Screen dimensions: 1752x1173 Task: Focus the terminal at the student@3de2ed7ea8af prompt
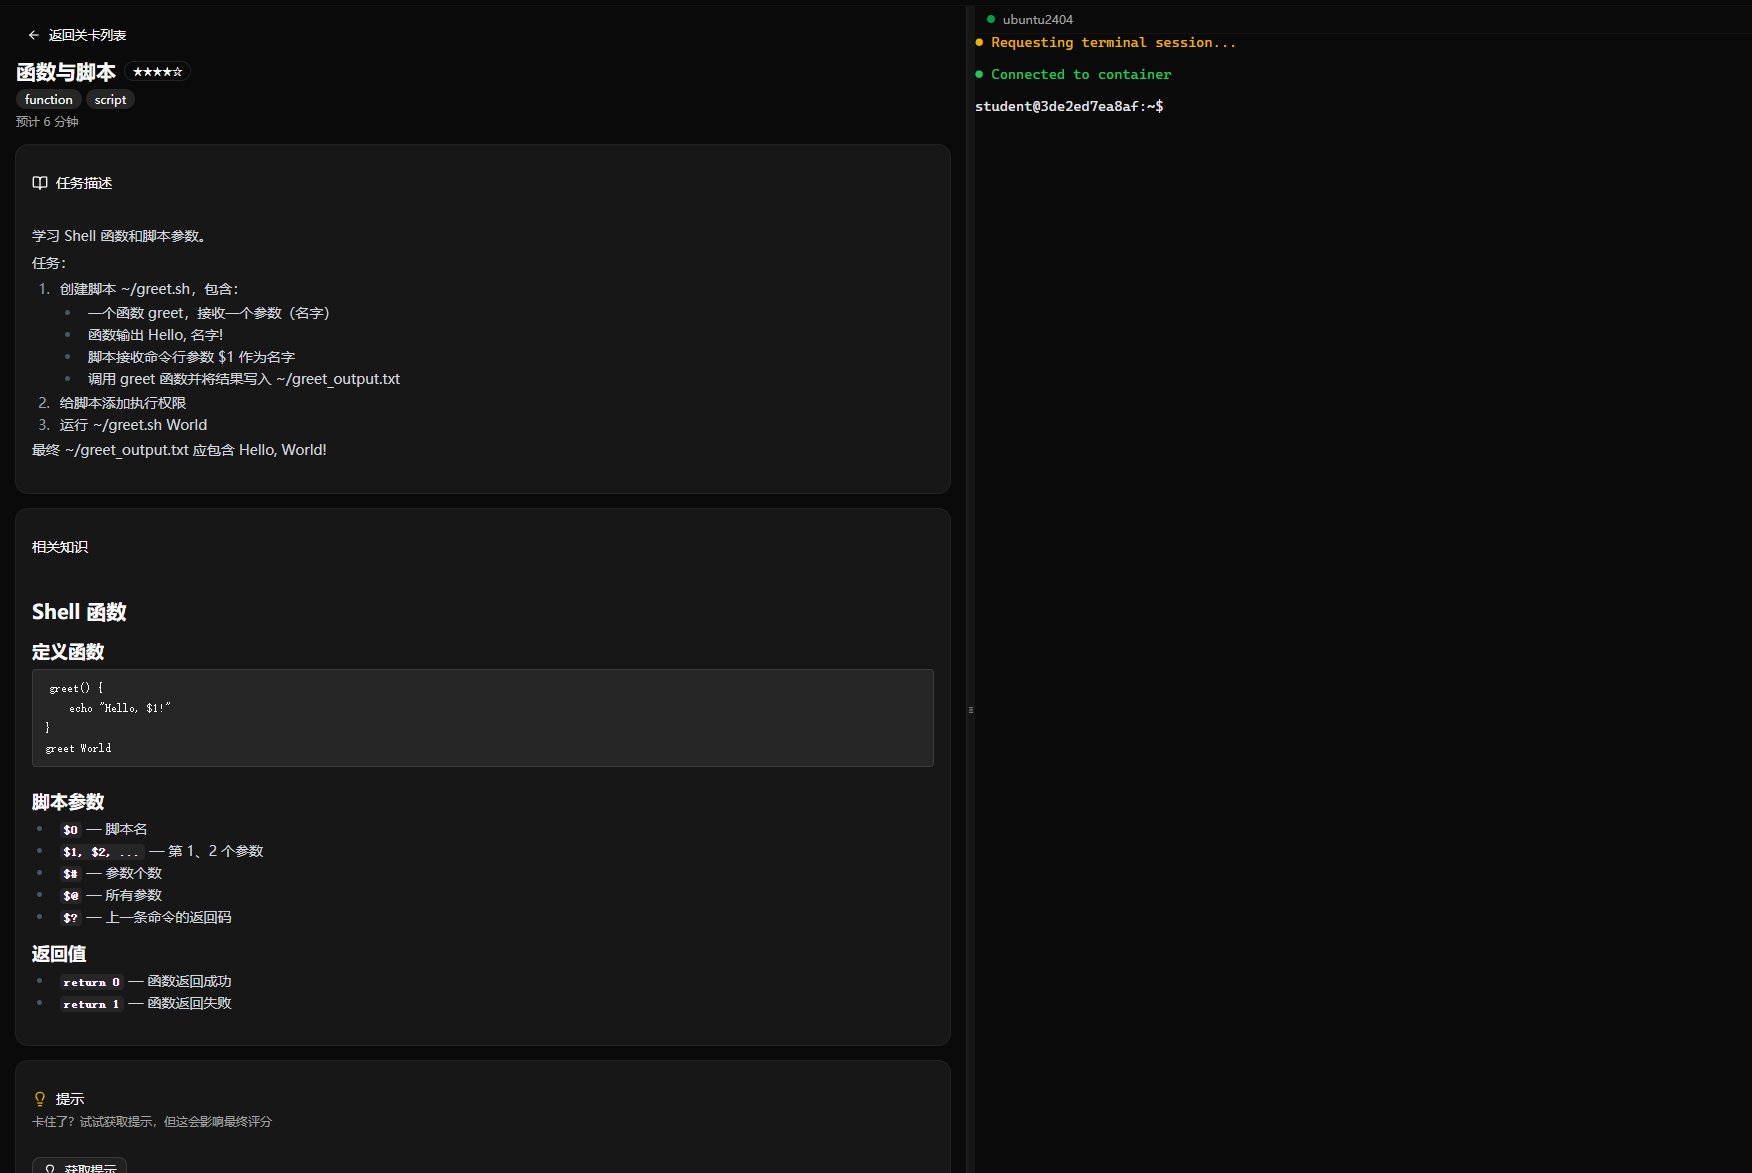tap(1069, 106)
